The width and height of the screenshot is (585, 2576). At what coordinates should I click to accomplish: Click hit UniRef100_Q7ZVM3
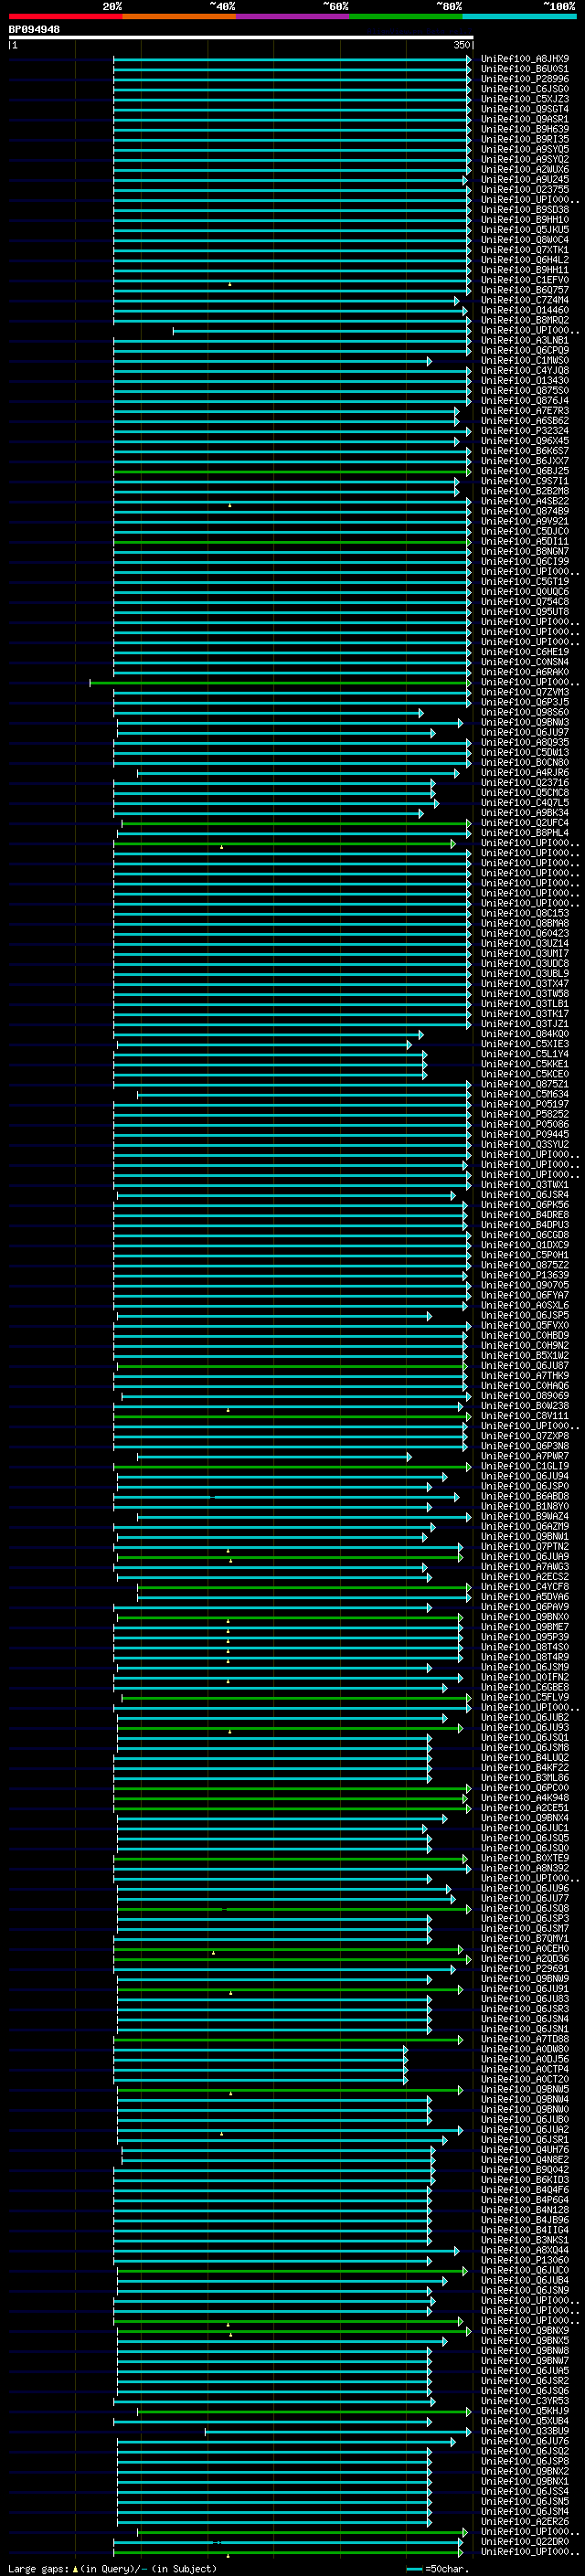tap(525, 692)
